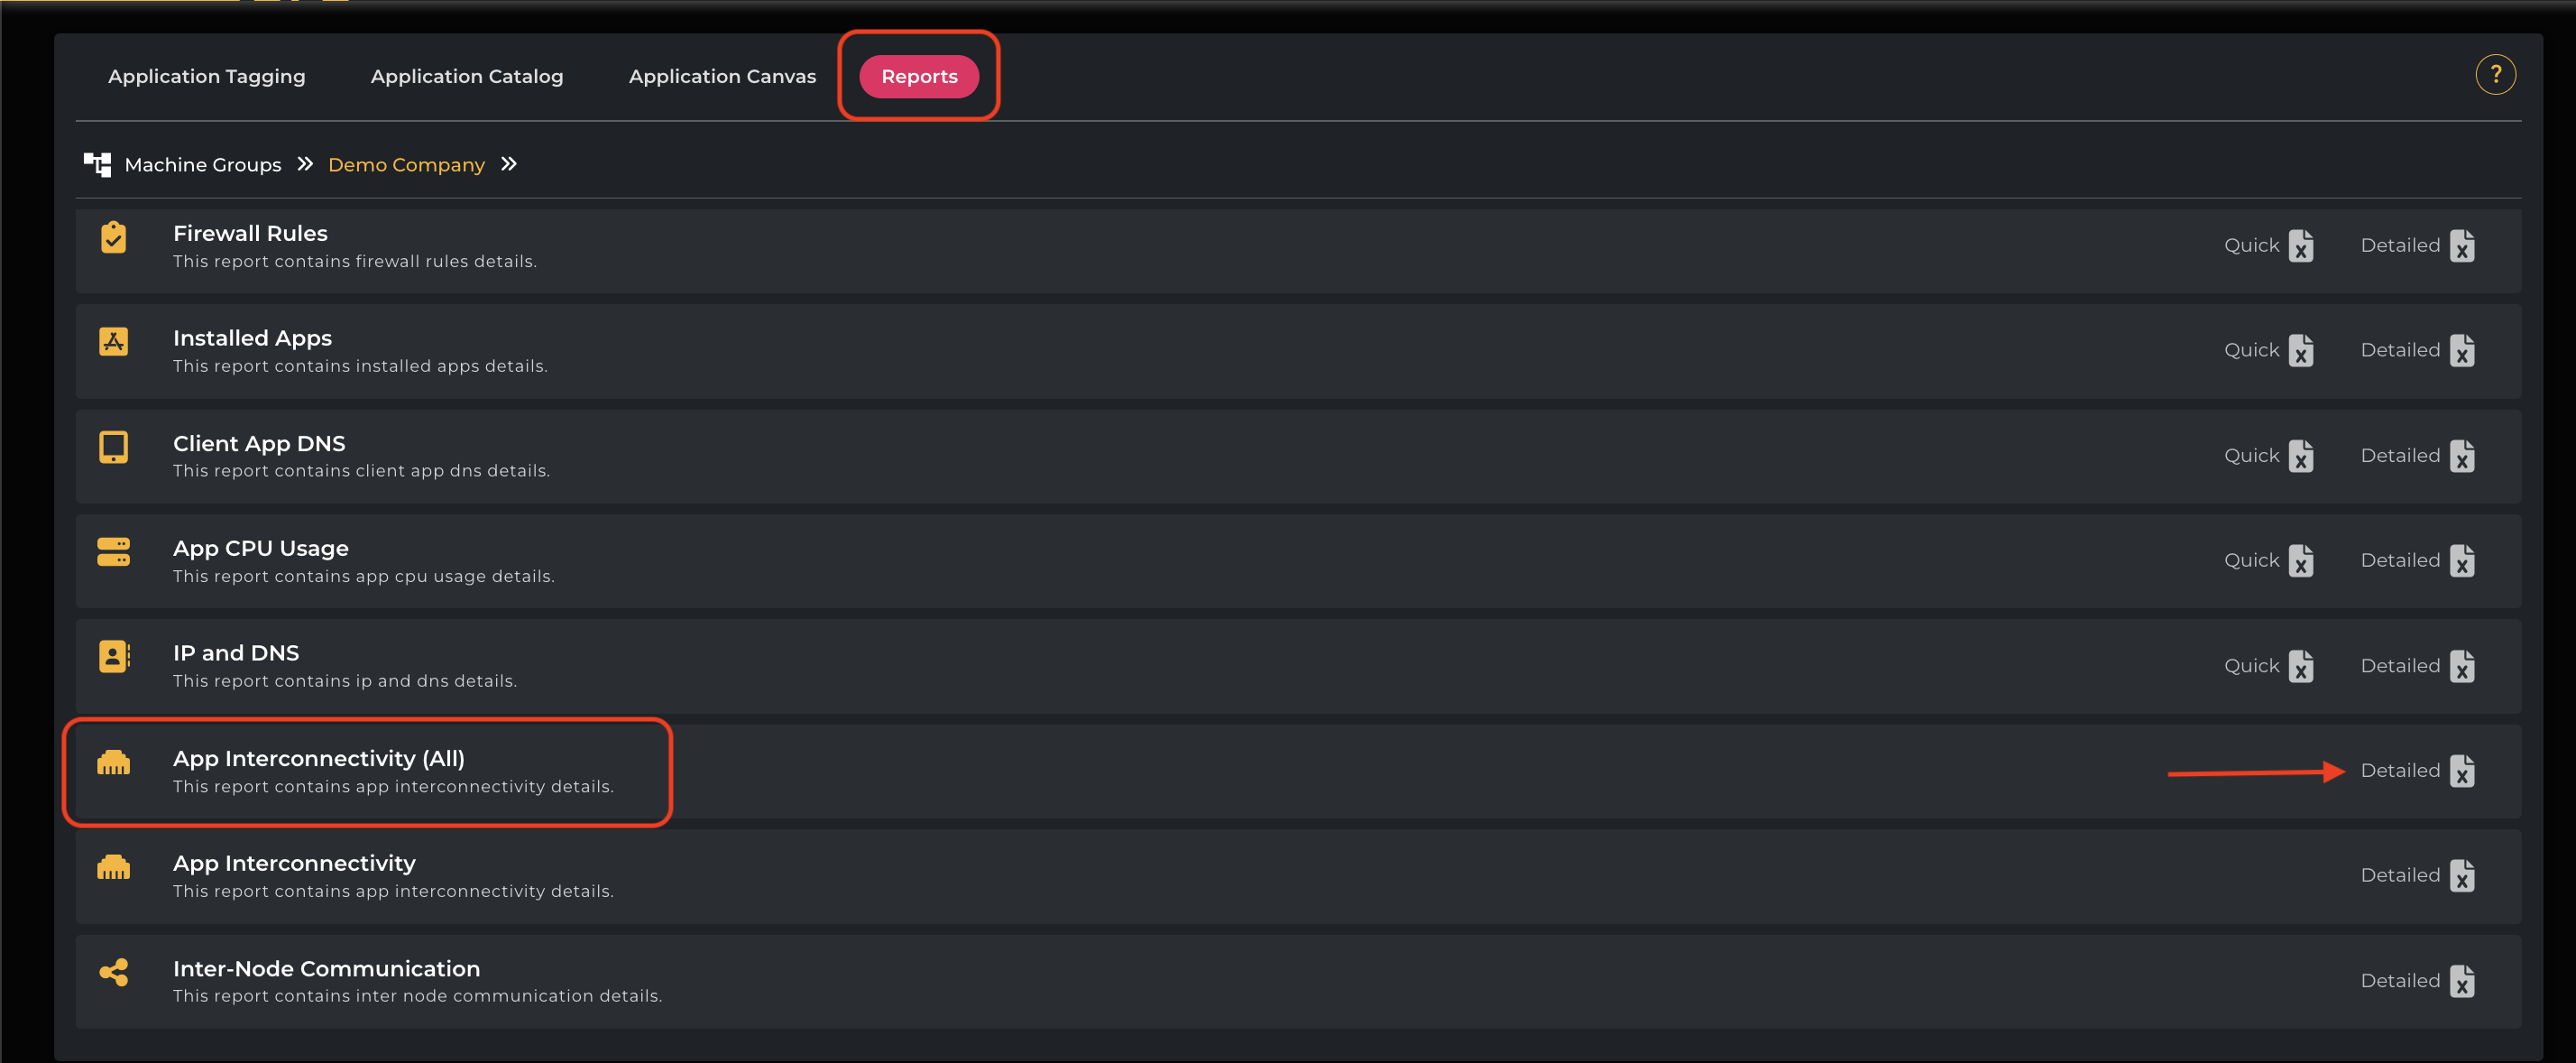This screenshot has width=2576, height=1063.
Task: Click Installed Apps quick Excel file icon
Action: [x=2301, y=351]
